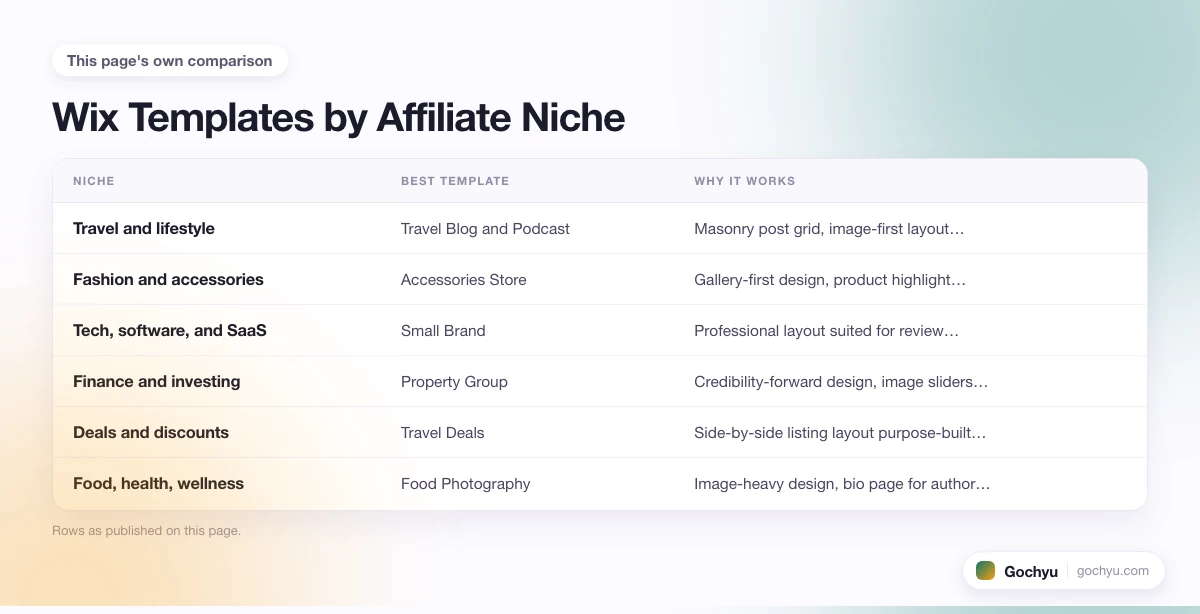Select the 'Deals and discounts' cell
This screenshot has height=614, width=1200.
(x=151, y=433)
